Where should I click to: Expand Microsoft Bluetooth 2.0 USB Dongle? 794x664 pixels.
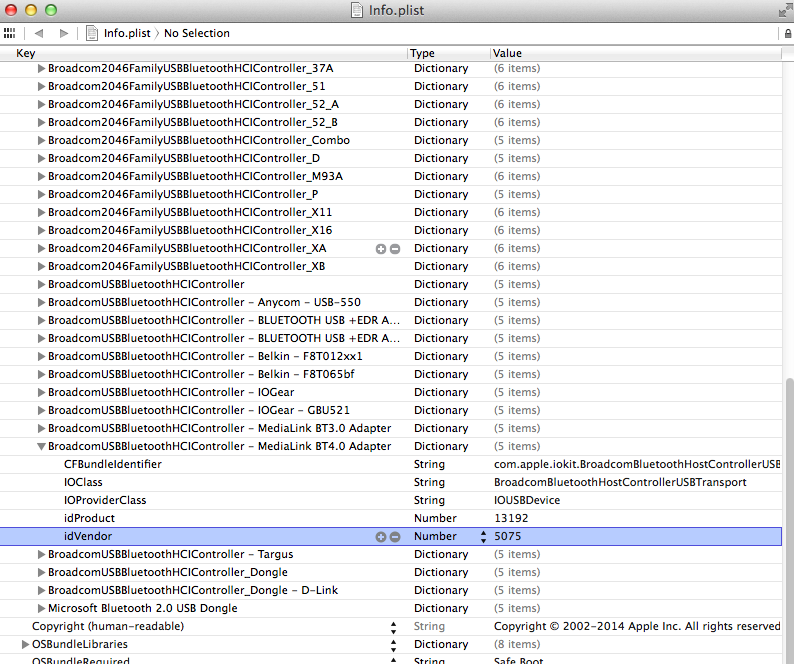click(42, 608)
